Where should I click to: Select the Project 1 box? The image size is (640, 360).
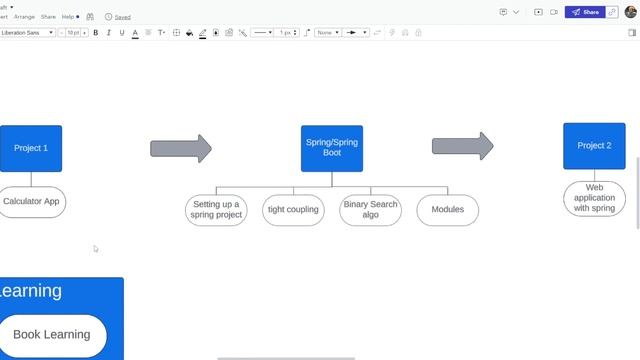31,148
